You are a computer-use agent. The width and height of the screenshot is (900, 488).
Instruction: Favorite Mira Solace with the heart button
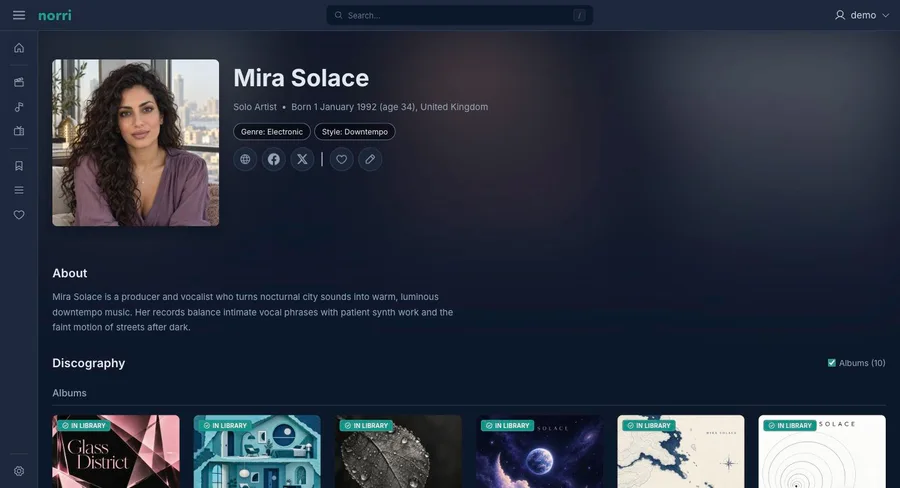point(342,159)
